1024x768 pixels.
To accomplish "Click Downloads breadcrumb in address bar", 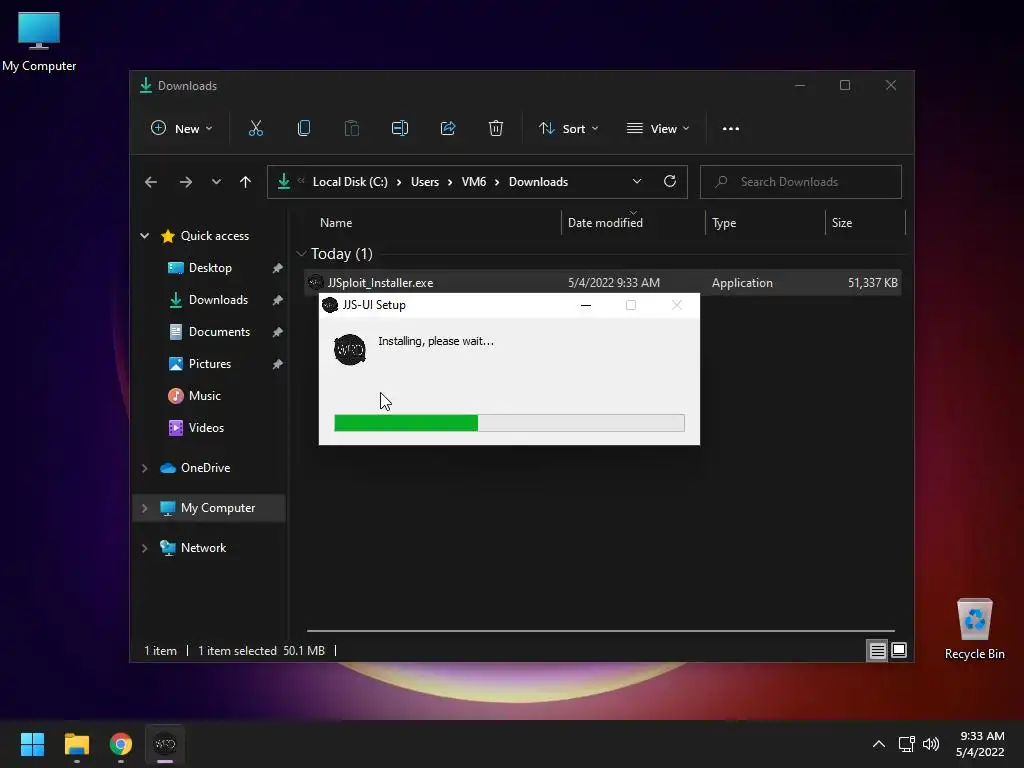I will 538,182.
